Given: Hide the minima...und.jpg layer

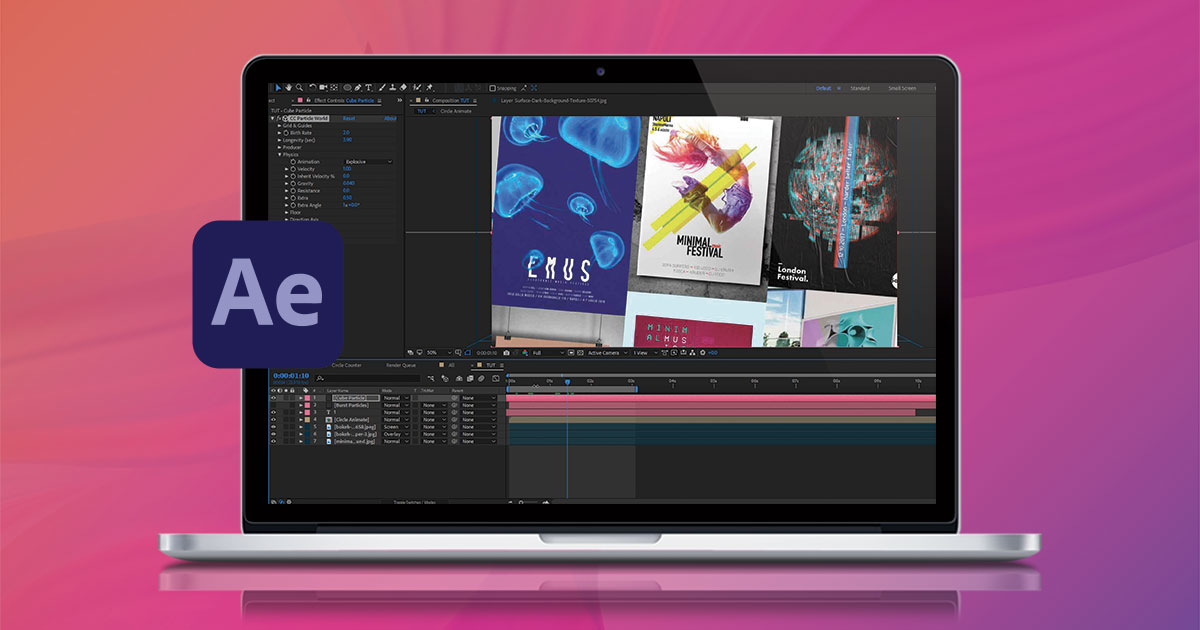Looking at the screenshot, I should [x=273, y=441].
